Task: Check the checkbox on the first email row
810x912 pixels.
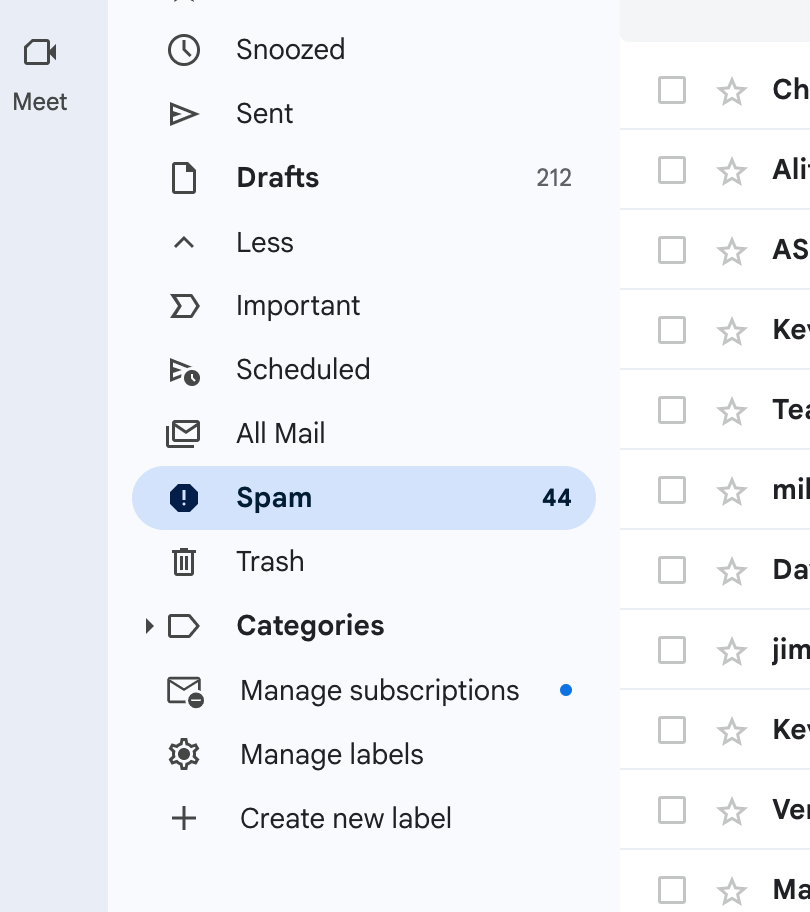Action: 671,89
